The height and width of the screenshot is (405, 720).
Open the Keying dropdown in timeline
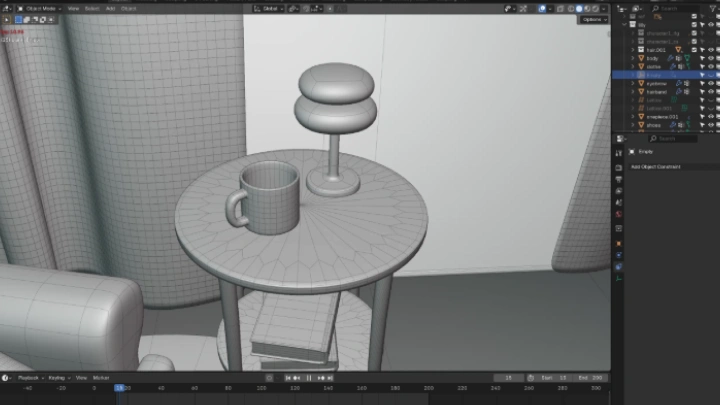59,378
